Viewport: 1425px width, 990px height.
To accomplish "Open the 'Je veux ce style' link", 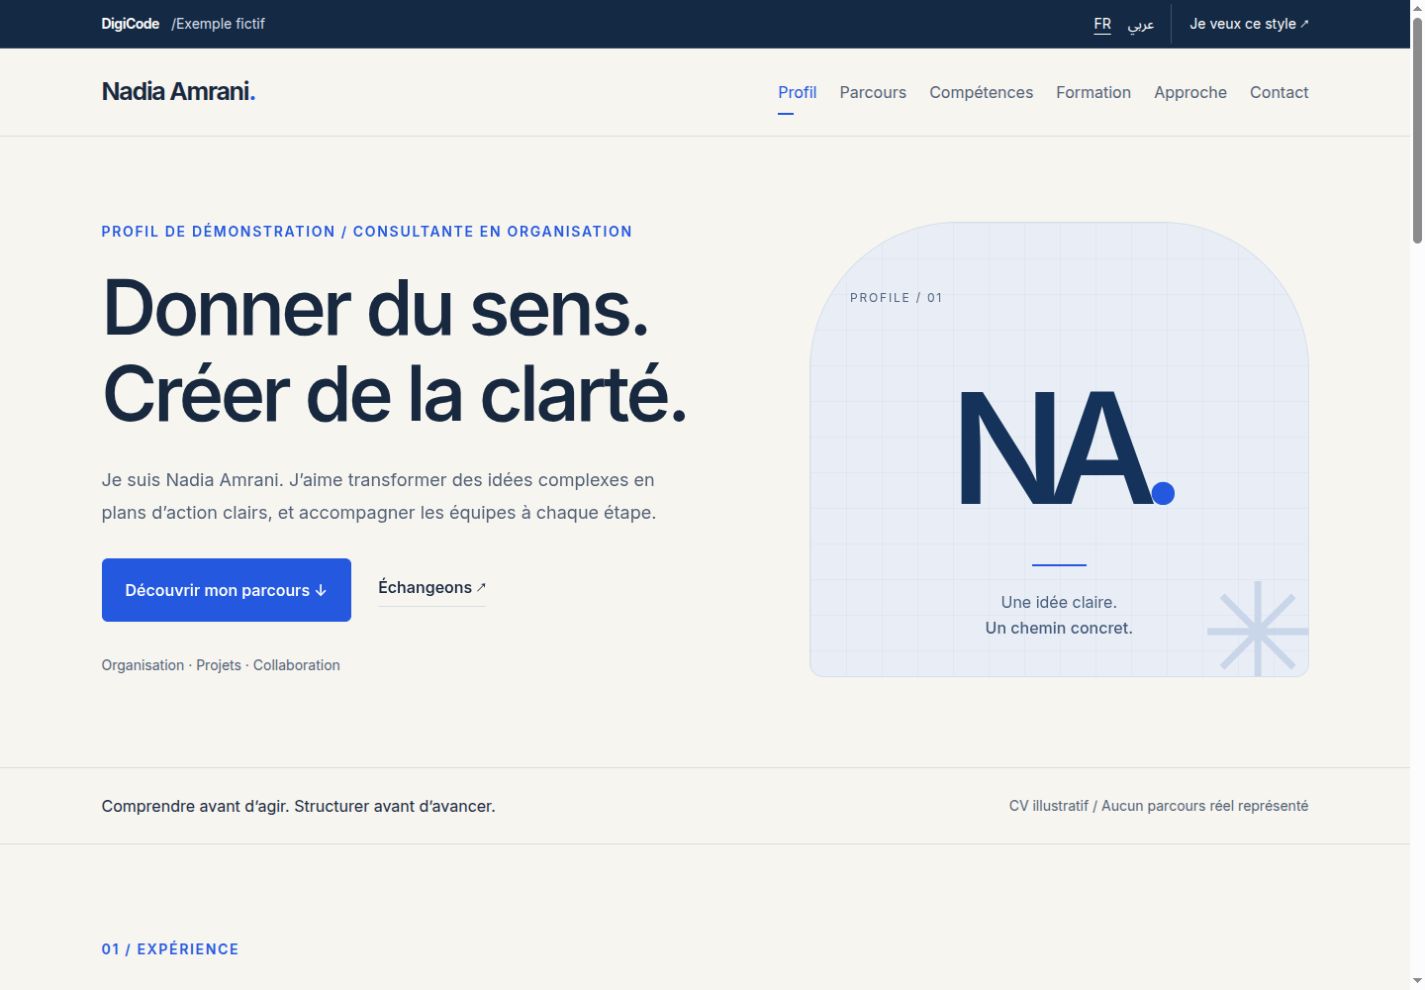I will [x=1249, y=24].
